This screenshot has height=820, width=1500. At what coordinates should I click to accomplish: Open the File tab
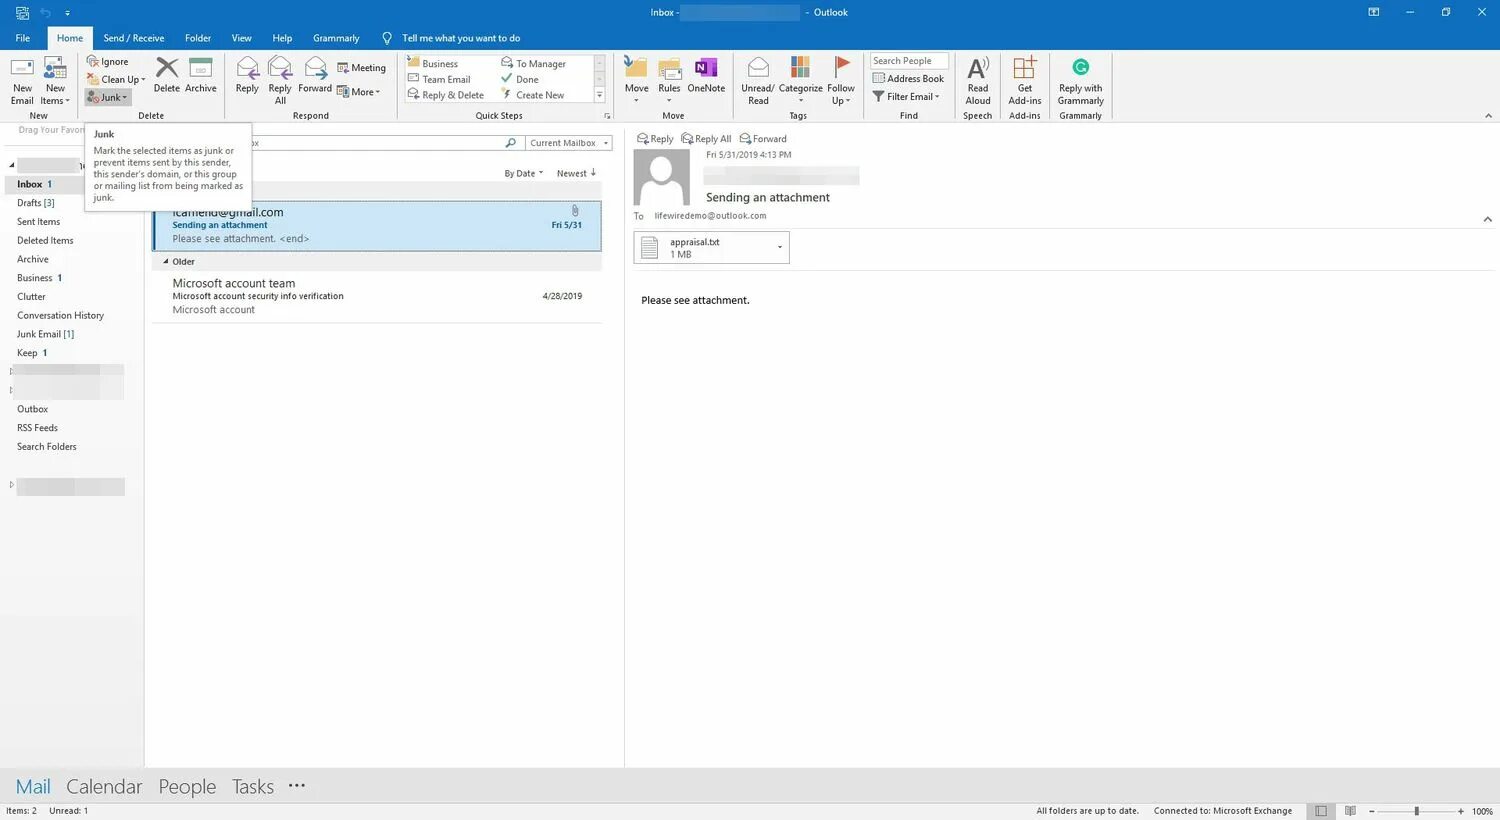[x=23, y=38]
